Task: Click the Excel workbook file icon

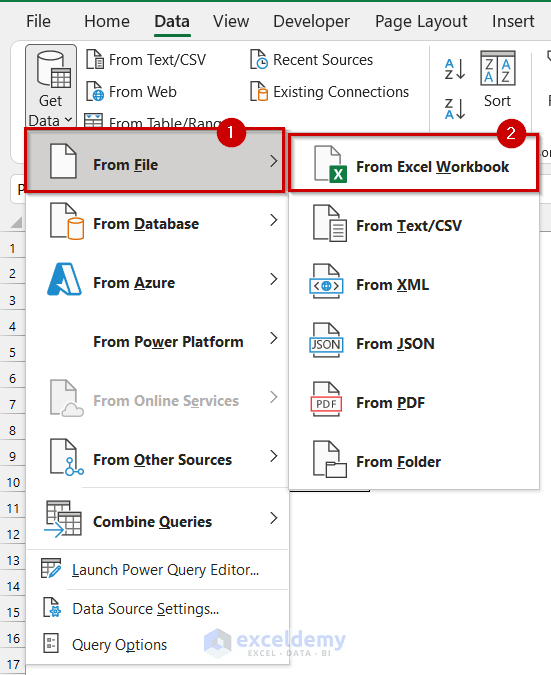Action: pos(330,164)
